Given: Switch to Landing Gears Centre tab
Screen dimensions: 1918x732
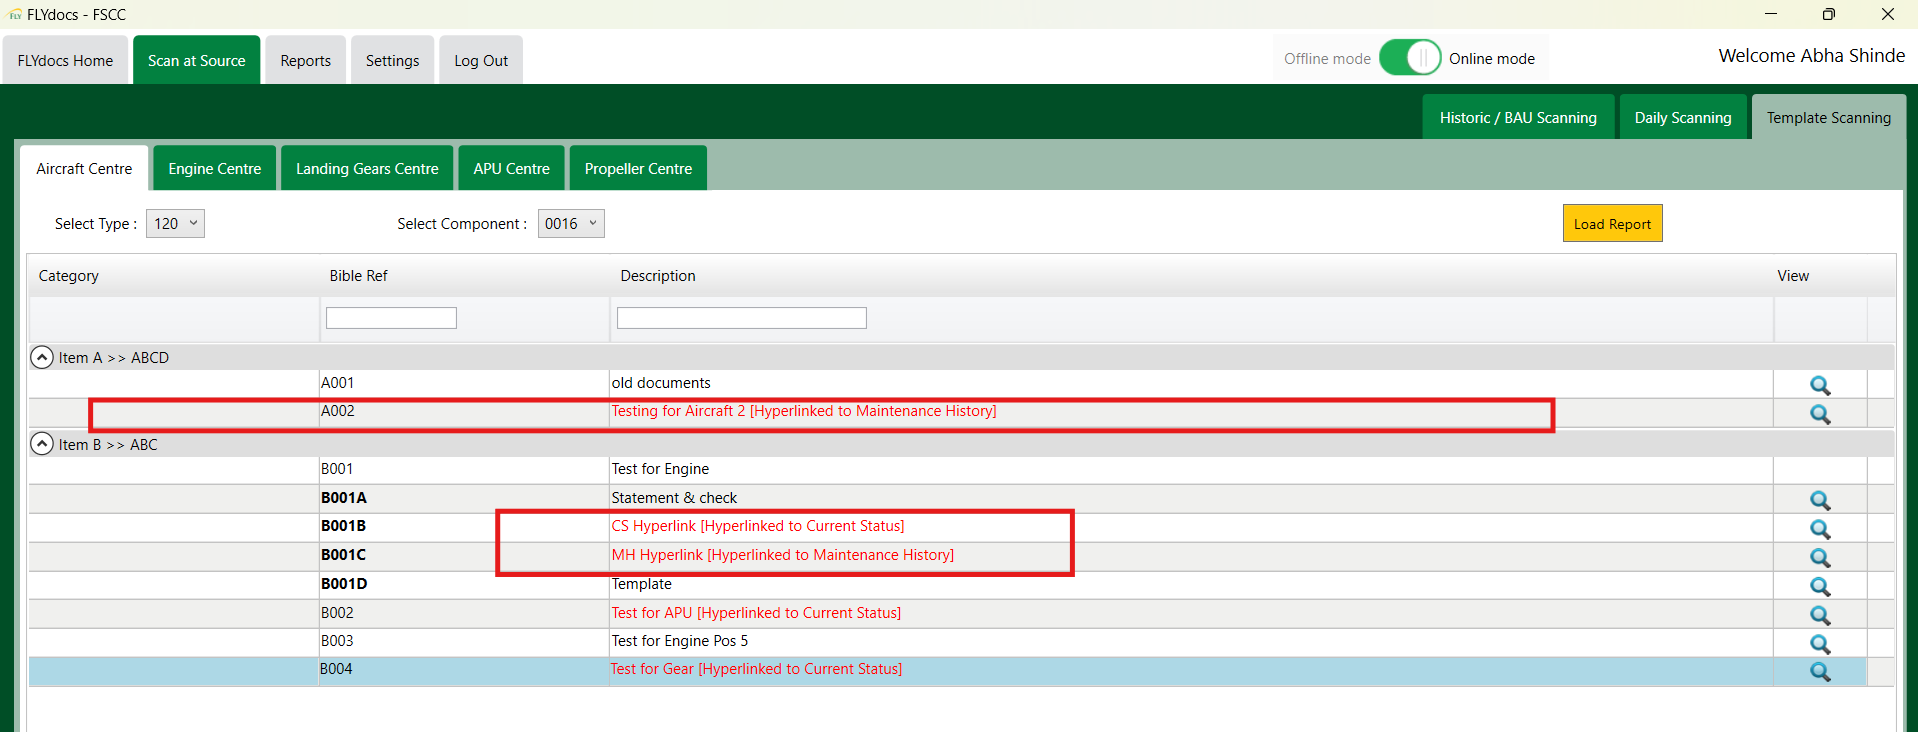Looking at the screenshot, I should coord(367,168).
